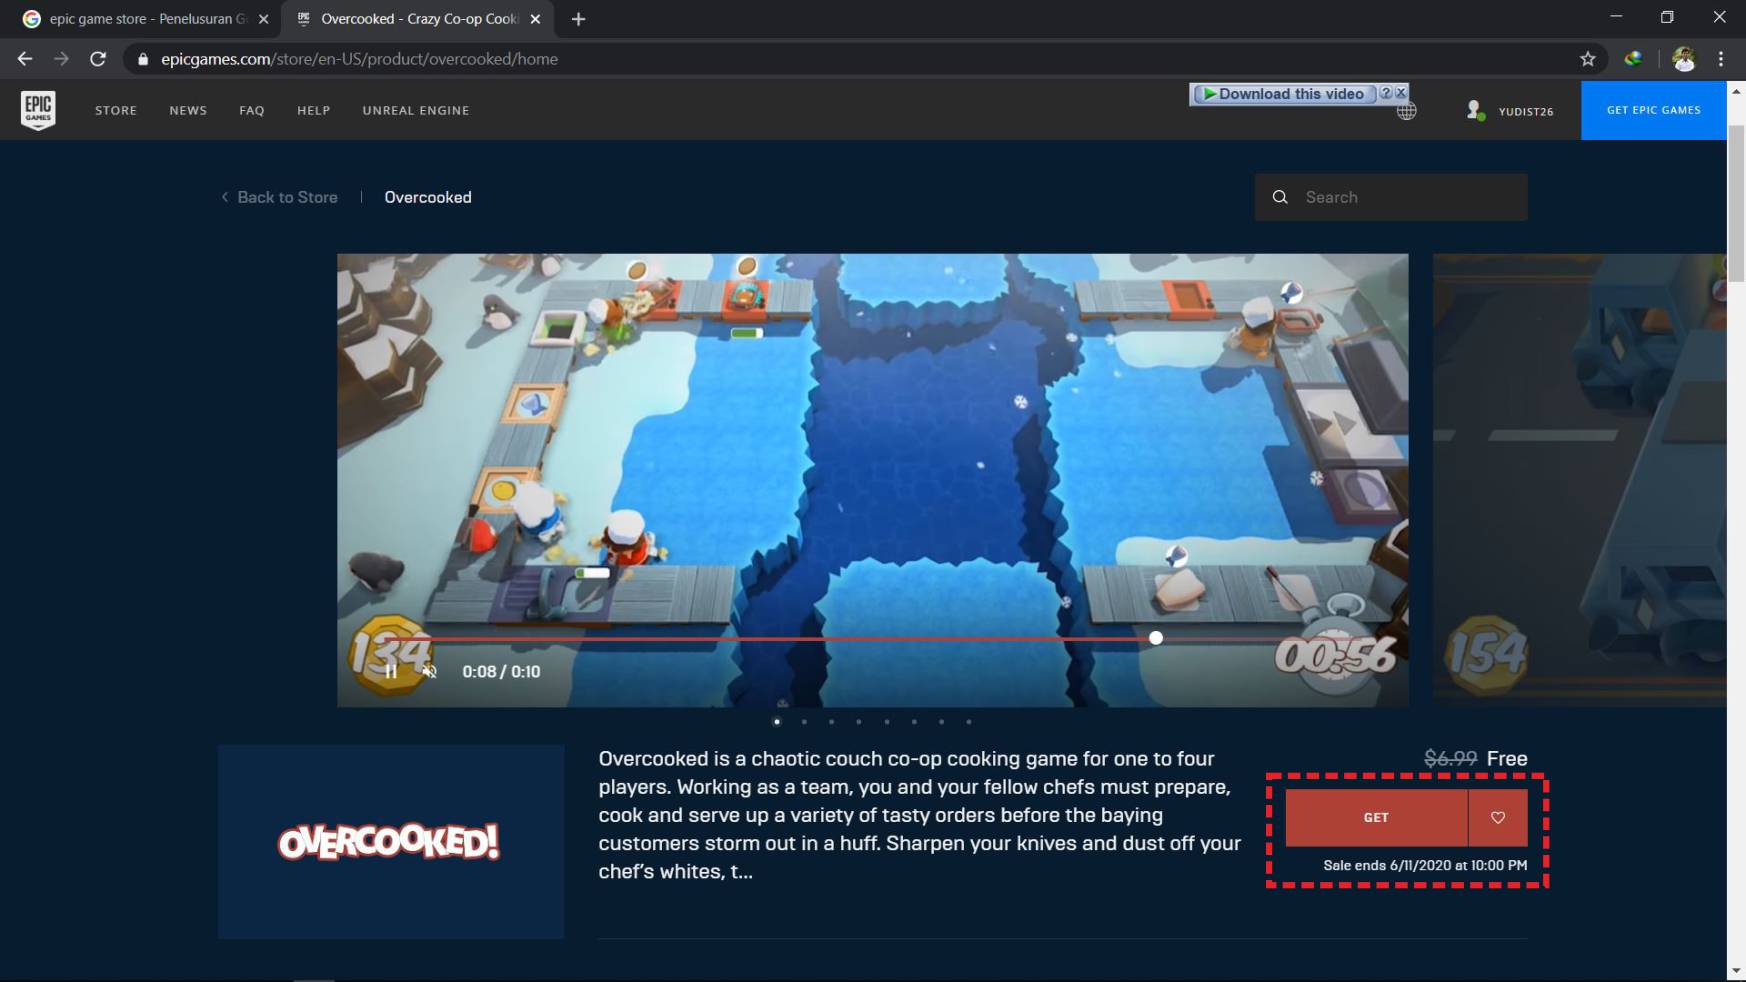Click the GET EPIC GAMES button

click(x=1653, y=110)
